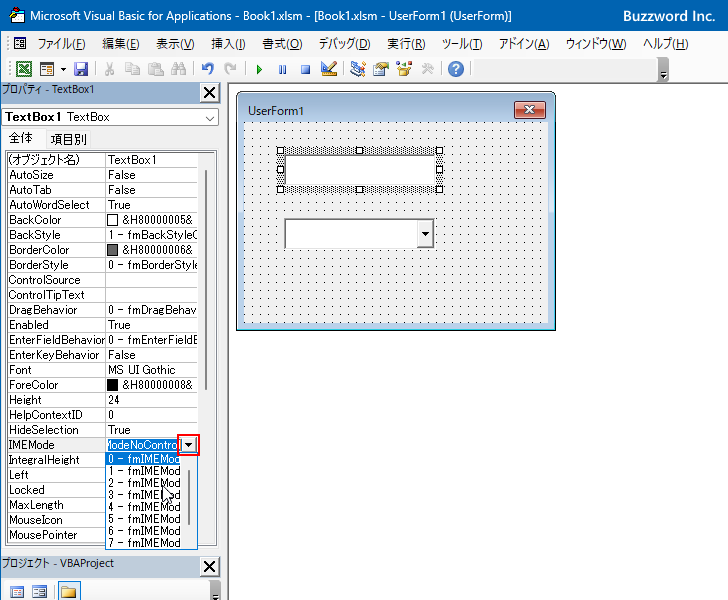This screenshot has width=728, height=600.
Task: Click the Reset stop icon
Action: coord(305,70)
